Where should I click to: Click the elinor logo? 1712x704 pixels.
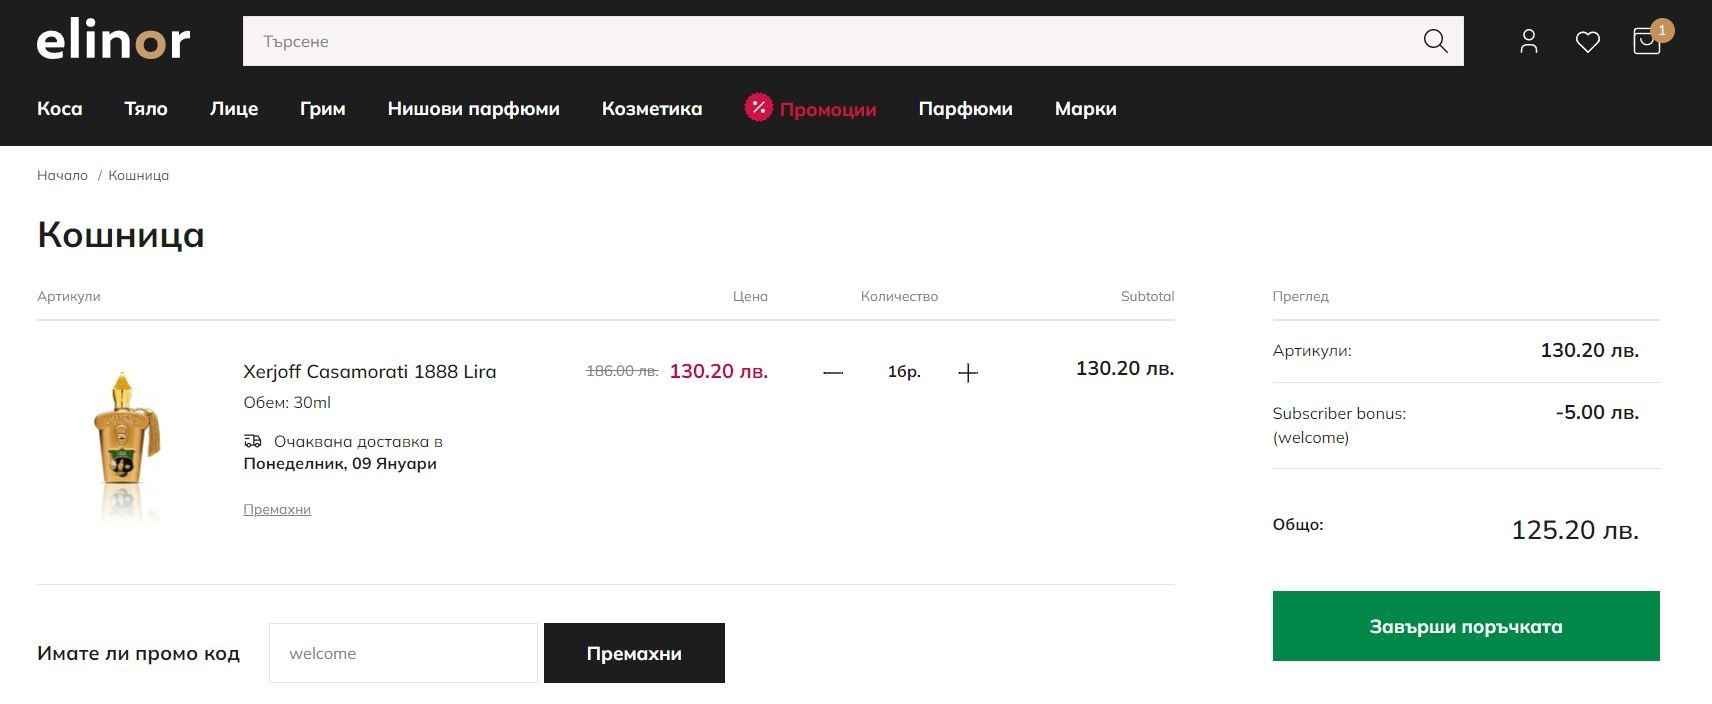coord(113,41)
